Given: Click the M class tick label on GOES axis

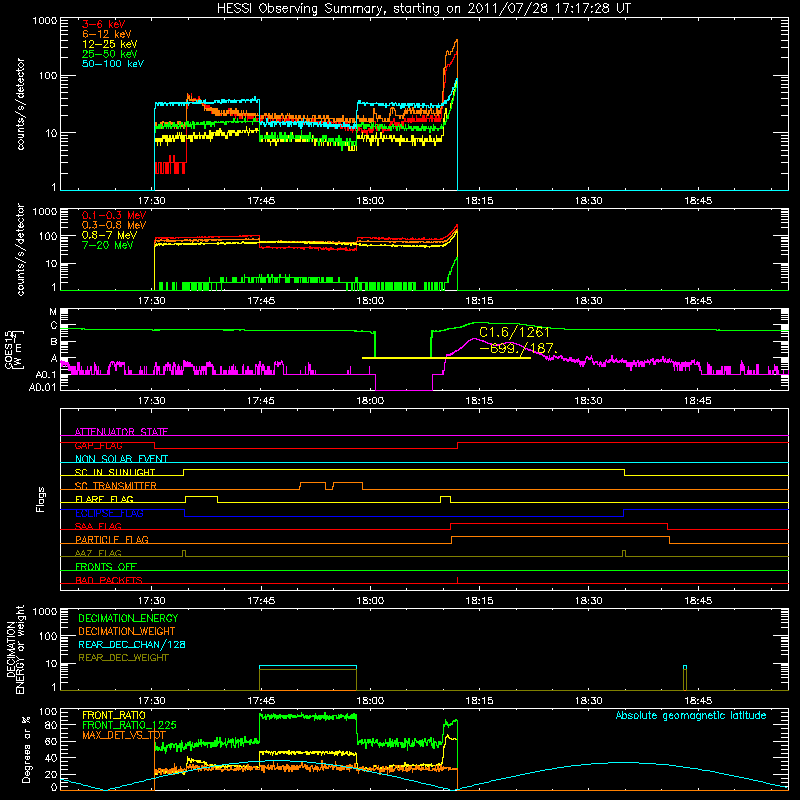Looking at the screenshot, I should 53,312.
